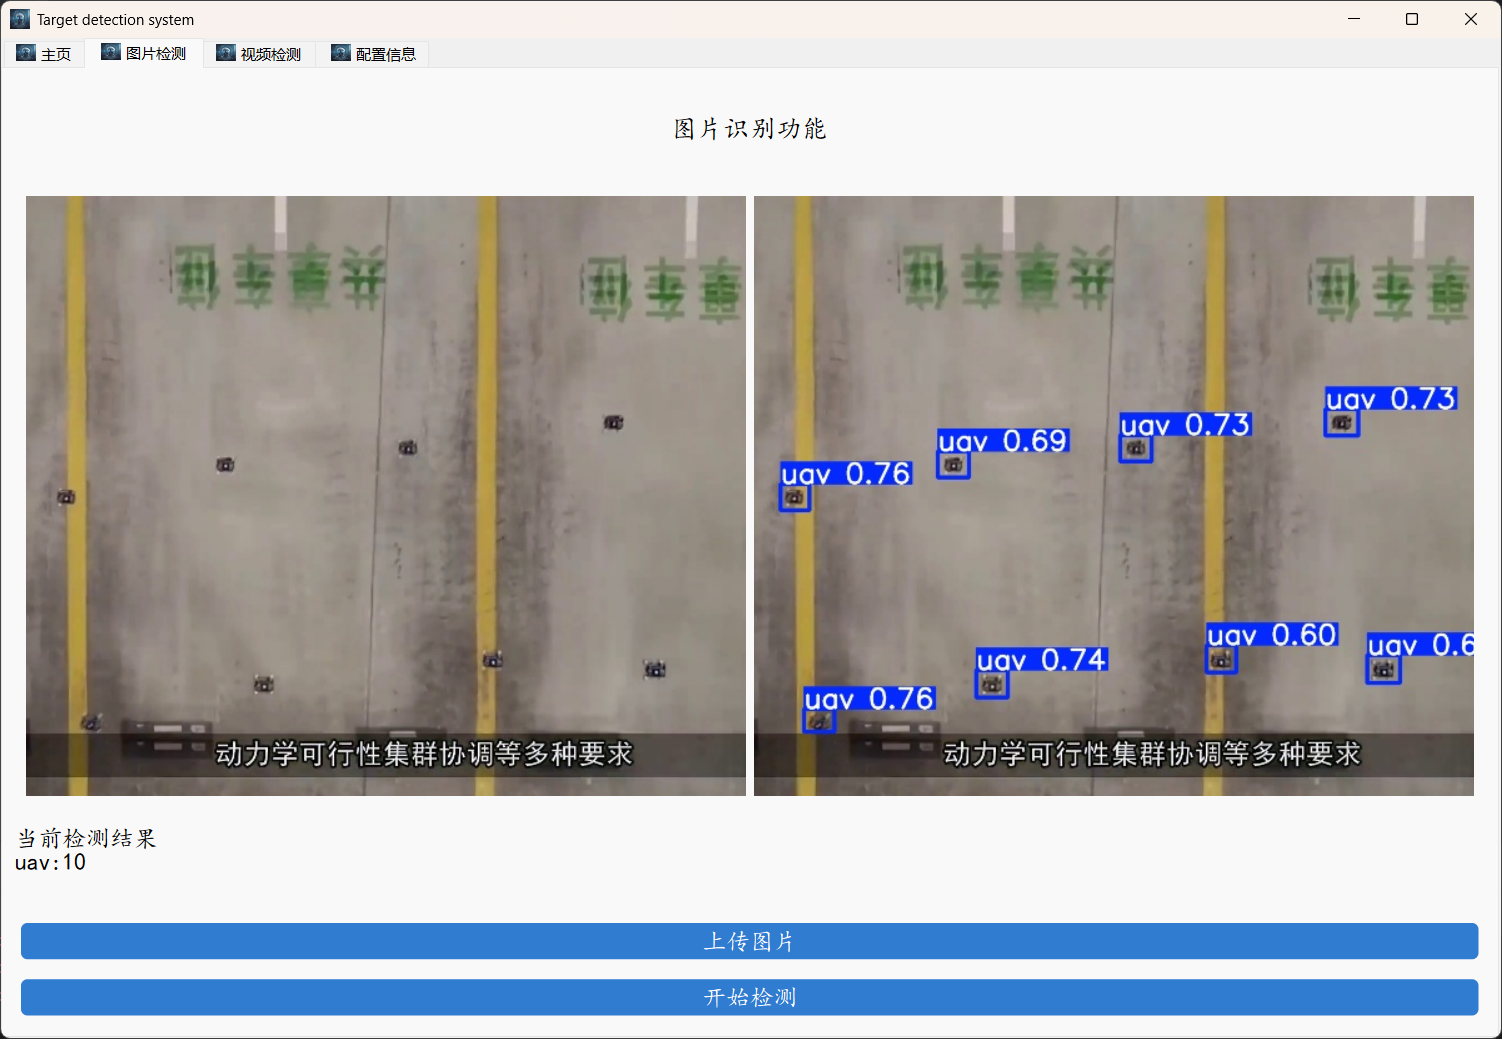Minimize the Target detection system window
Image resolution: width=1502 pixels, height=1039 pixels.
(1354, 19)
